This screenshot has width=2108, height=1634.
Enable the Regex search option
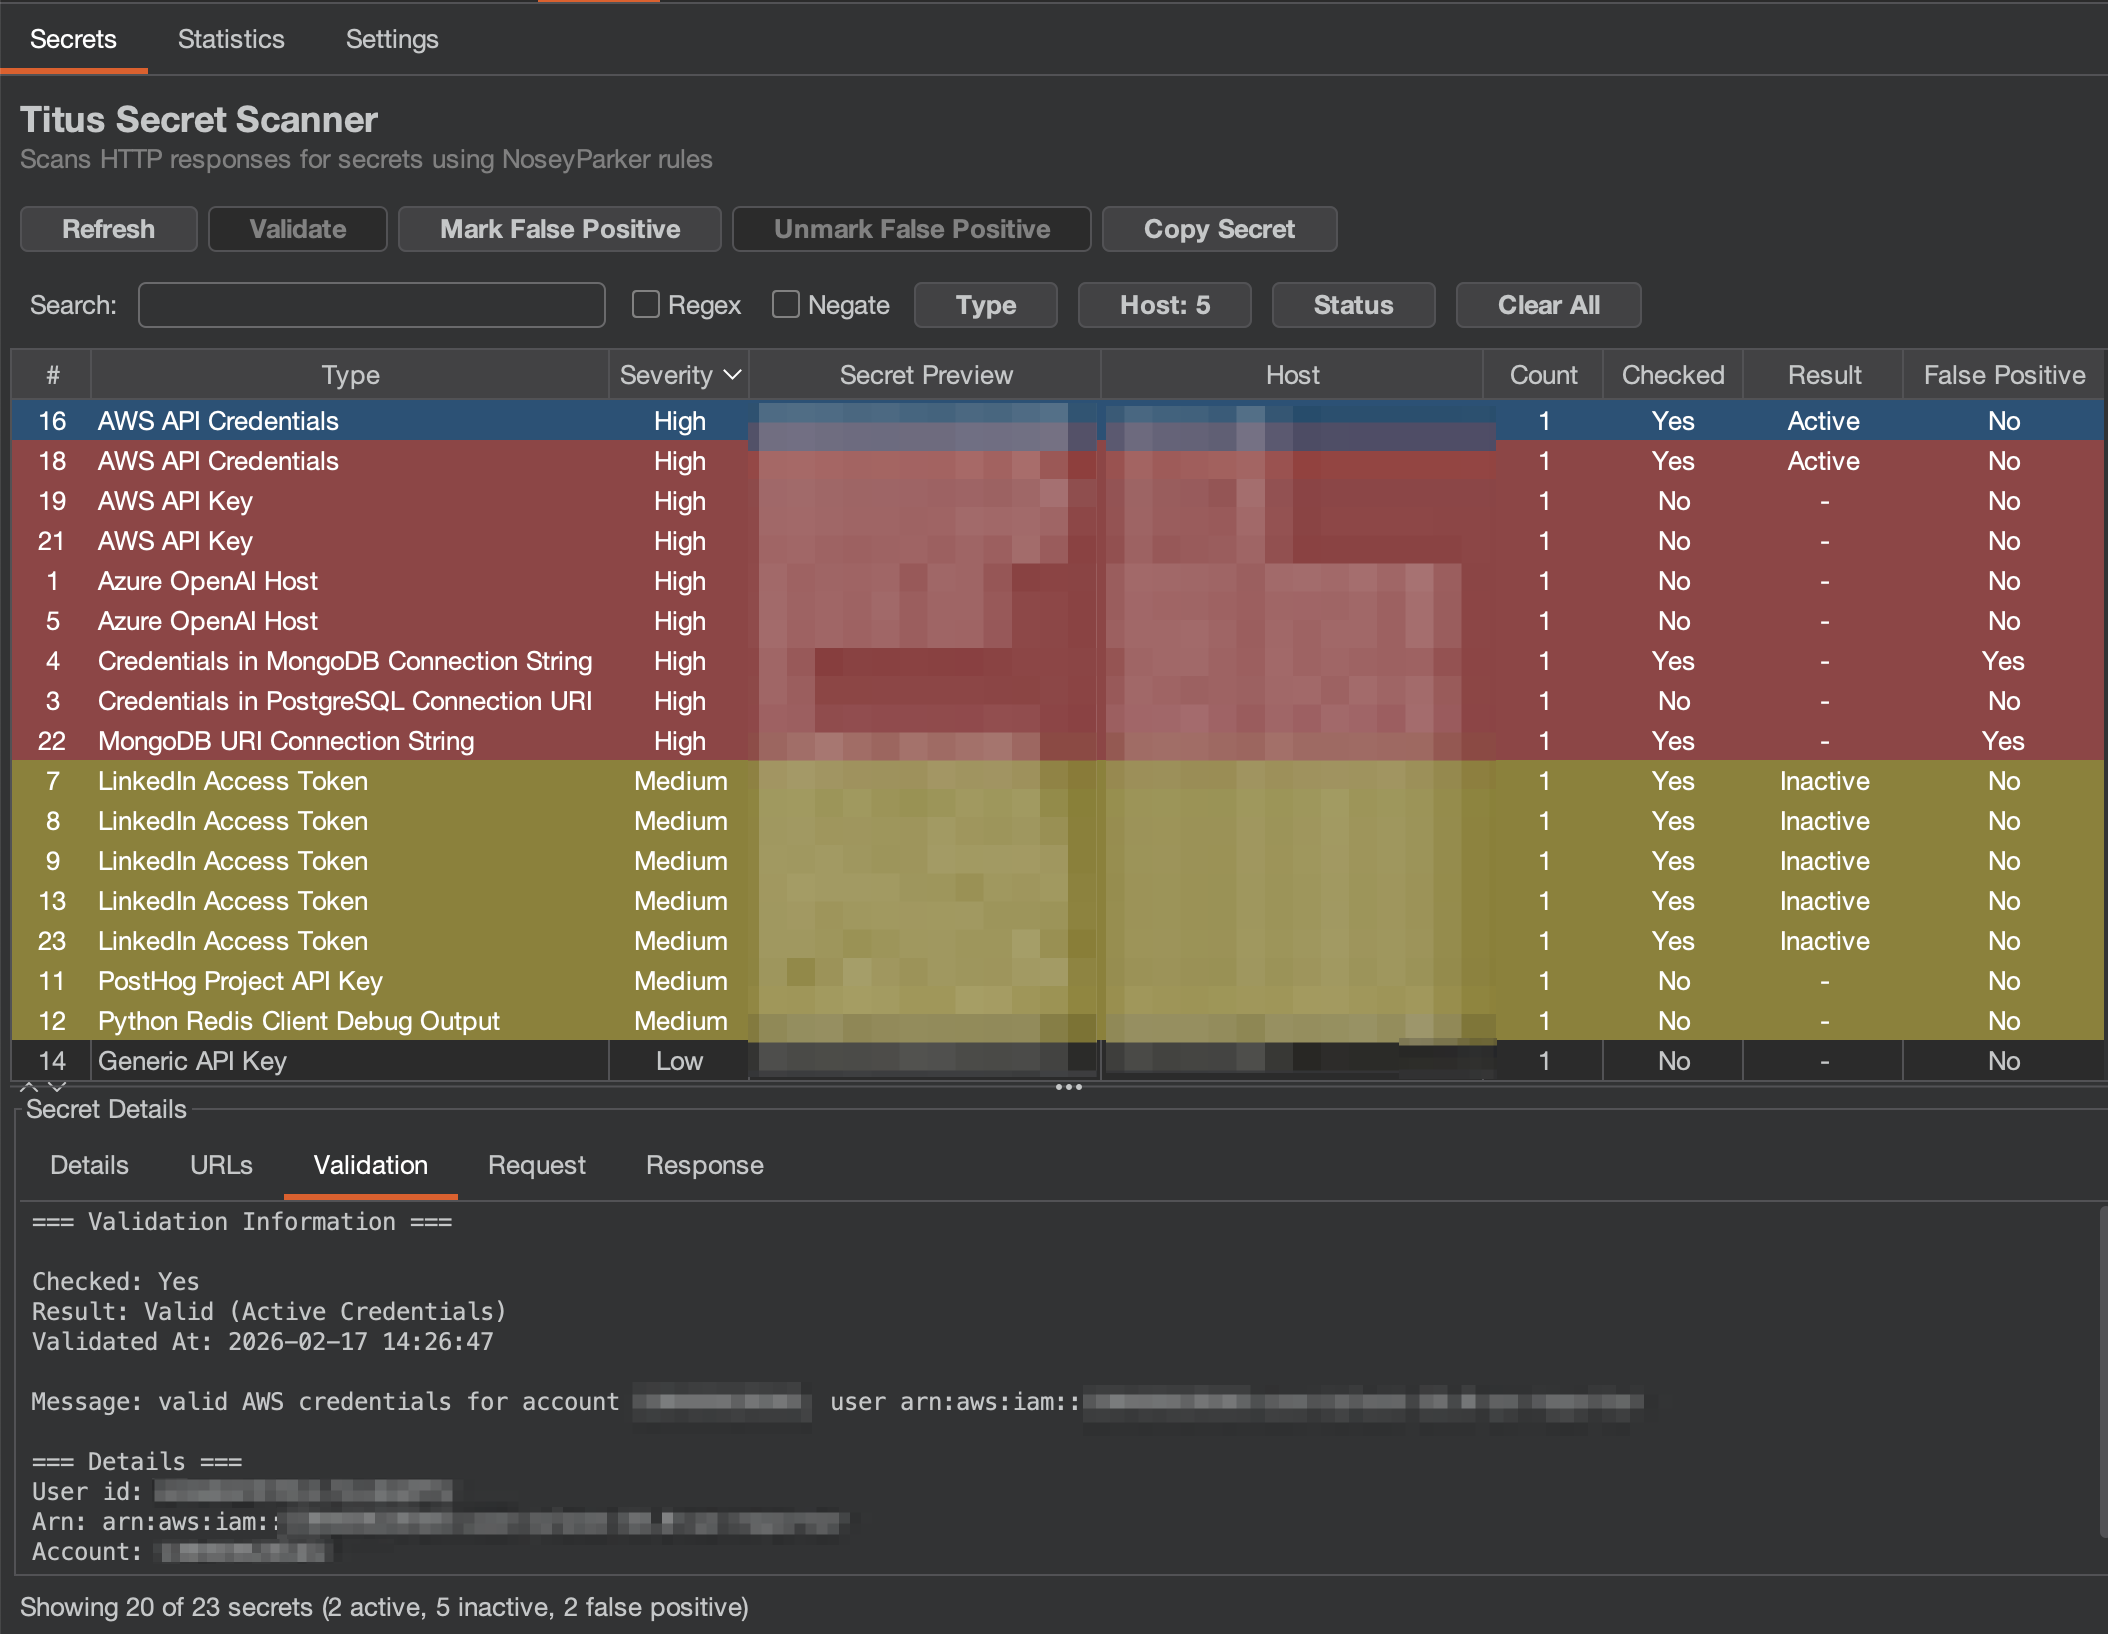coord(645,304)
